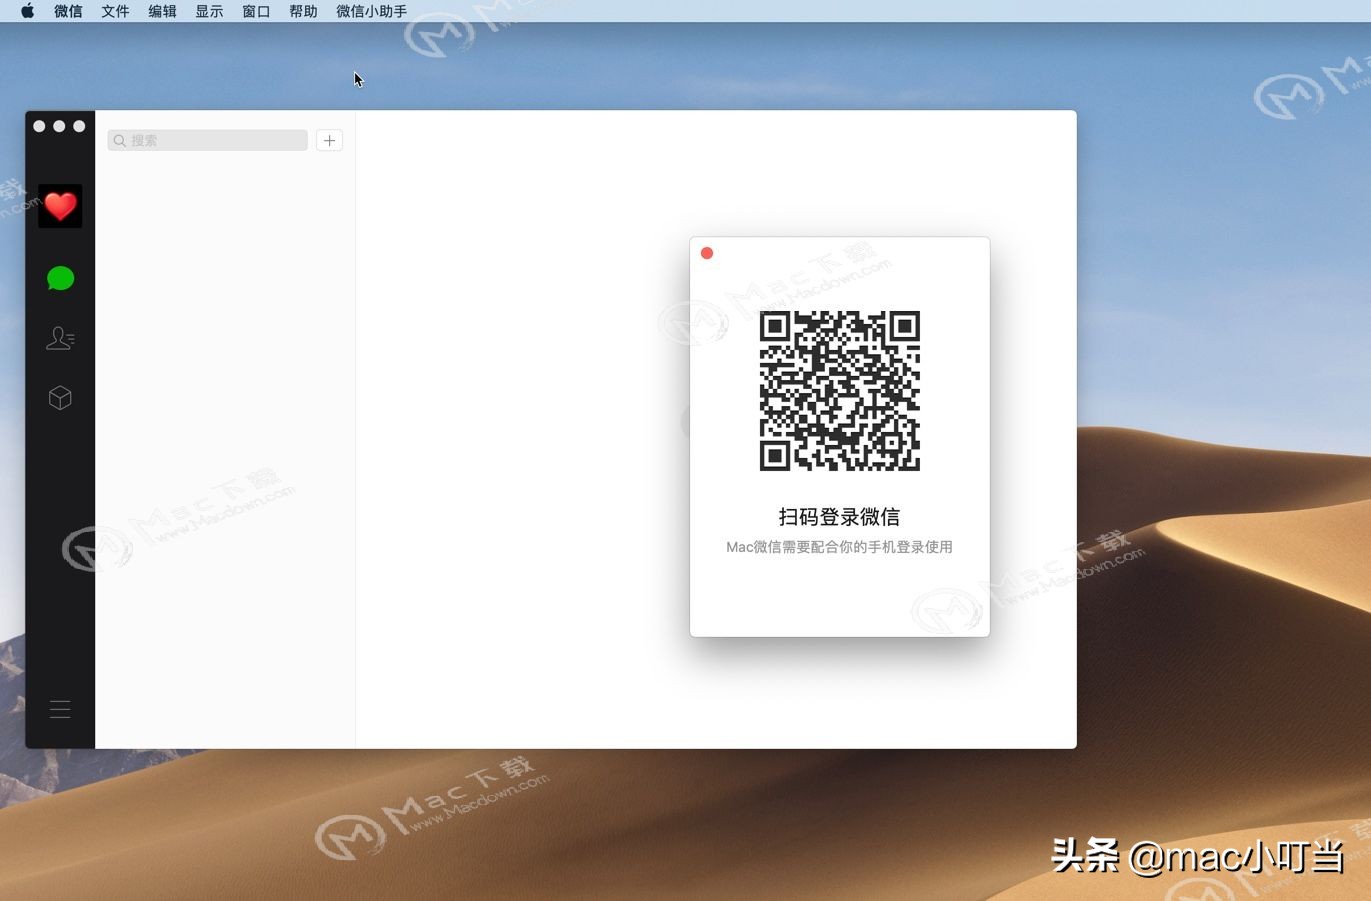The height and width of the screenshot is (901, 1371).
Task: Click inside the 搜索 search field
Action: coord(207,140)
